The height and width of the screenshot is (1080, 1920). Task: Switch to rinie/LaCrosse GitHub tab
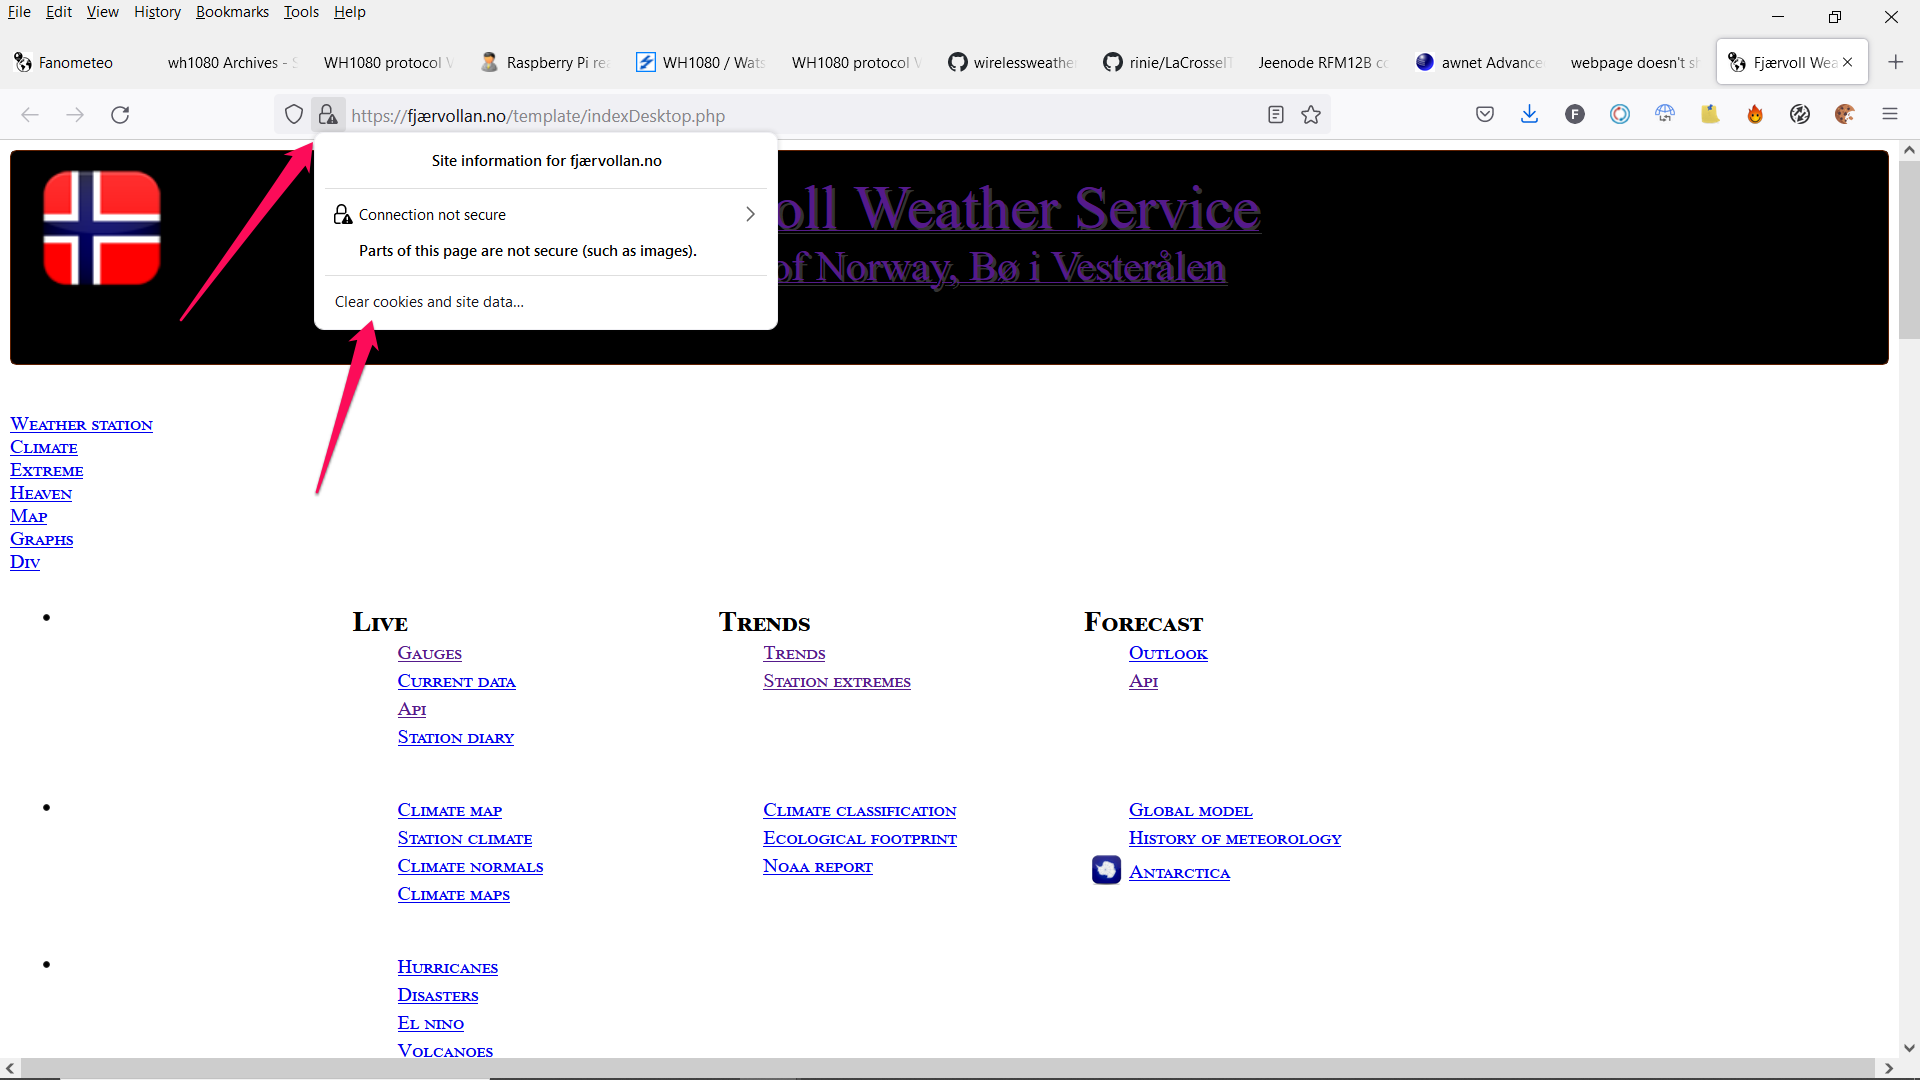tap(1168, 62)
